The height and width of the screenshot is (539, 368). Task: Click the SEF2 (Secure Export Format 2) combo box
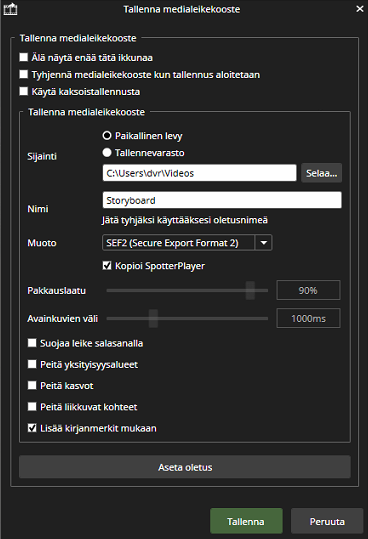pyautogui.click(x=187, y=243)
